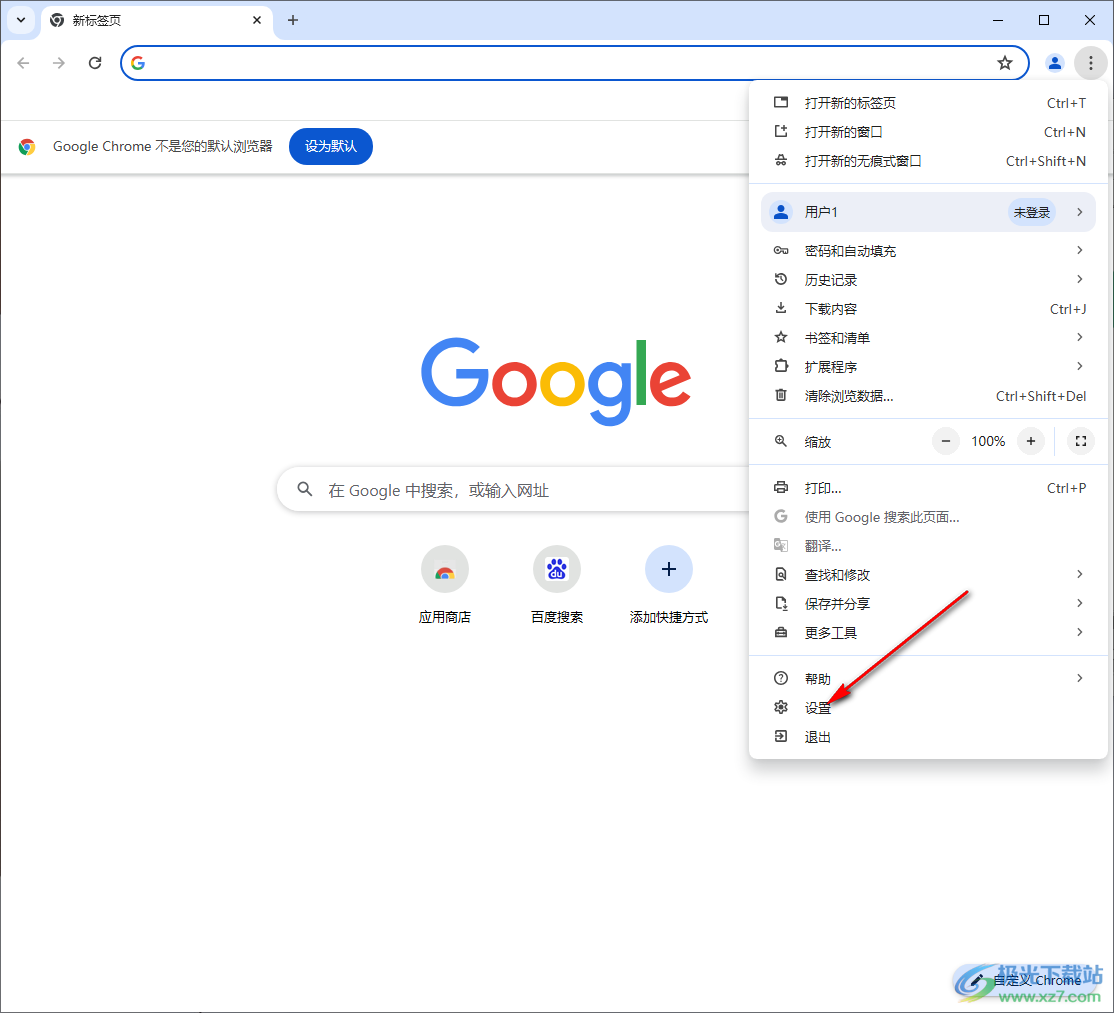Open a new tab with plus button
Image resolution: width=1114 pixels, height=1013 pixels.
[293, 20]
